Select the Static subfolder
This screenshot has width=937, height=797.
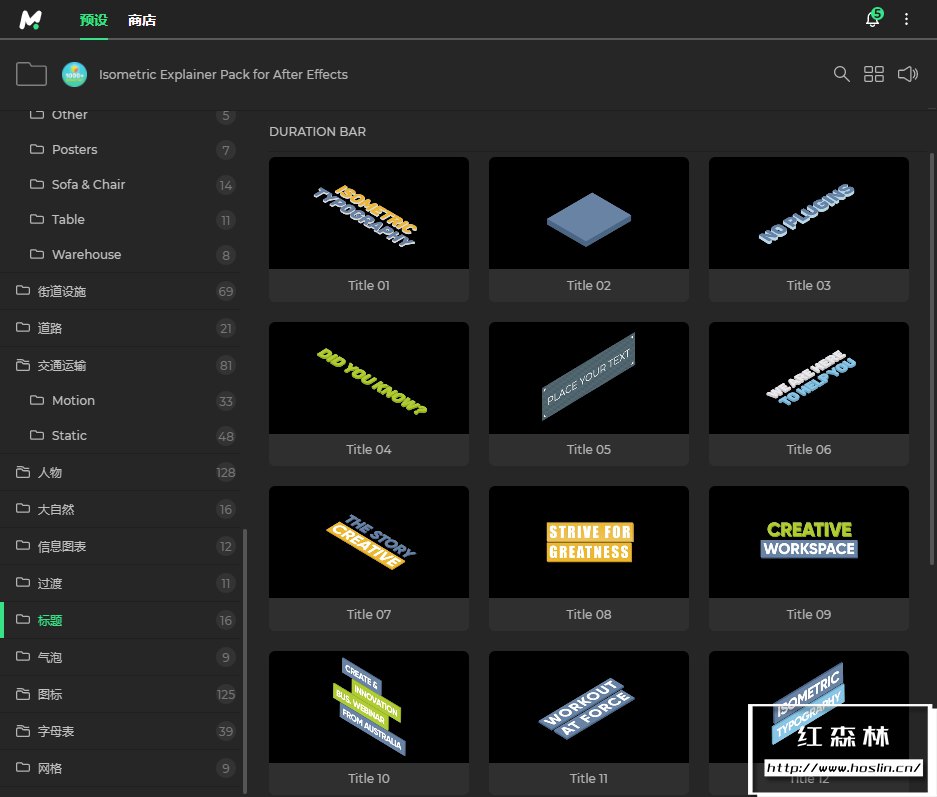(120, 436)
